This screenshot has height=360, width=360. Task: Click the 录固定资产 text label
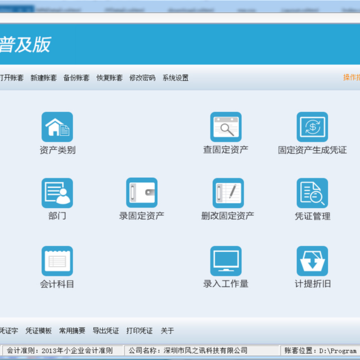pos(142,216)
